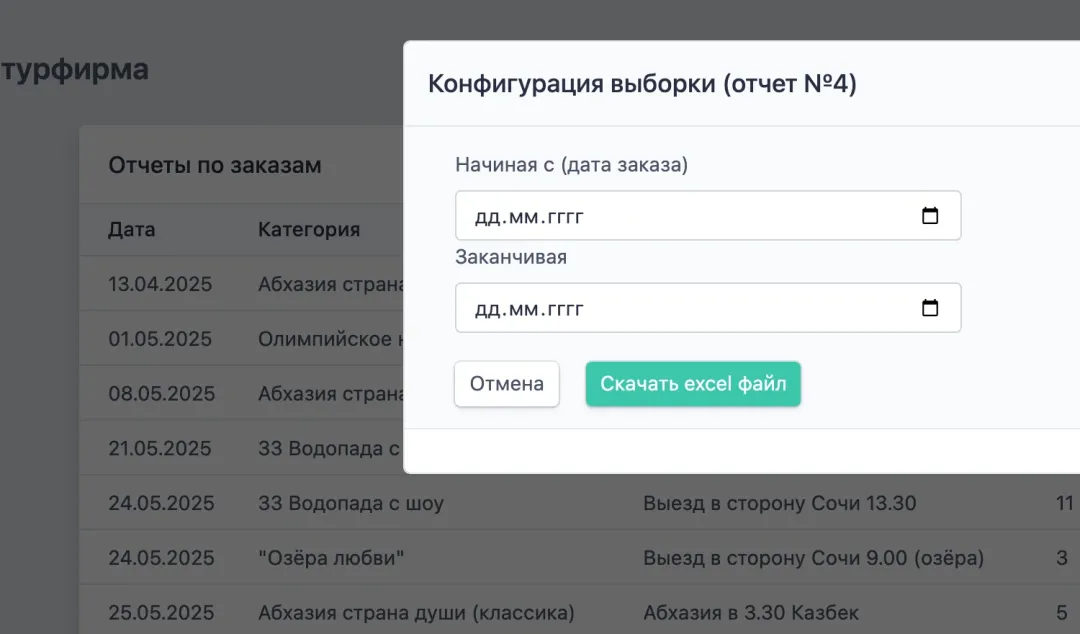Click 'Олимпийское' category cell in the 01.05.2025 row

click(x=330, y=339)
